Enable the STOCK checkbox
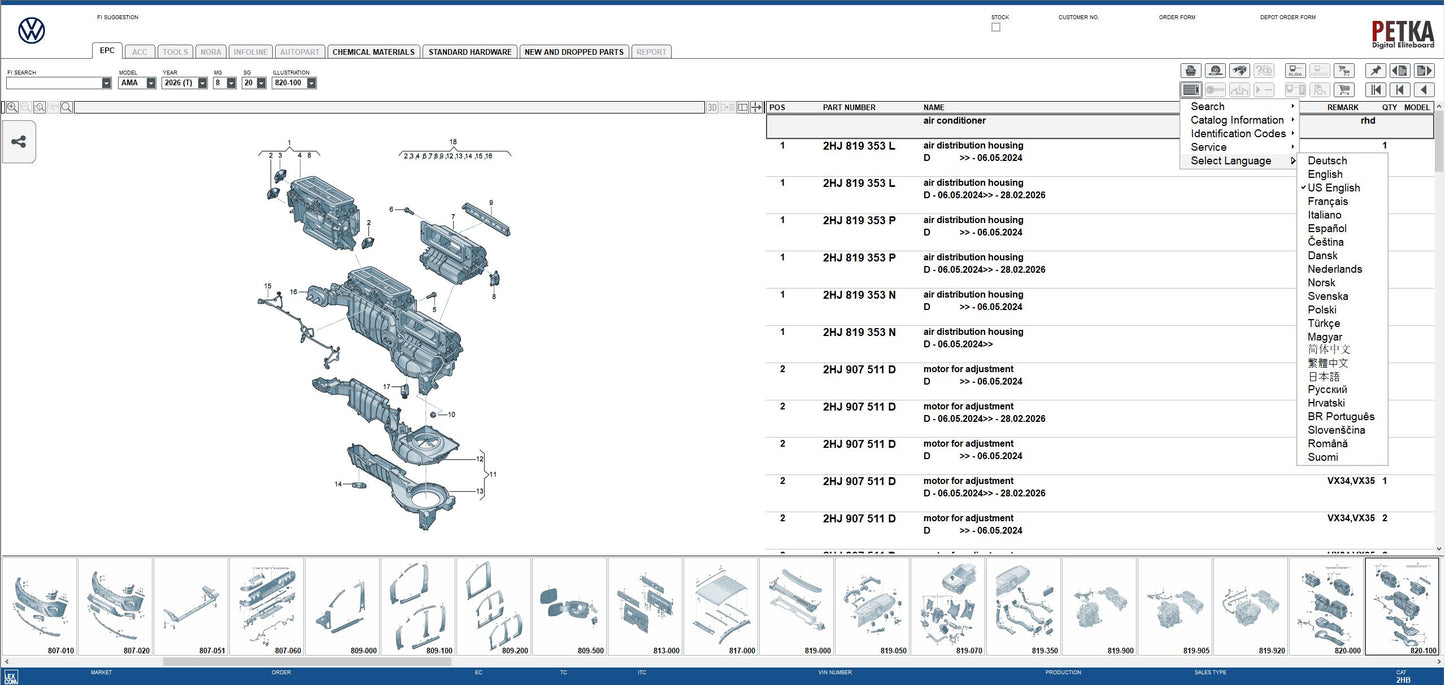The height and width of the screenshot is (685, 1445). click(x=996, y=26)
